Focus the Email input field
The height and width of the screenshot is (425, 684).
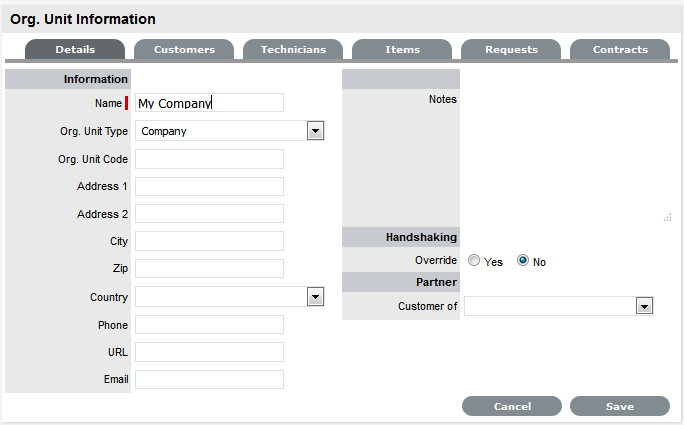click(x=209, y=379)
